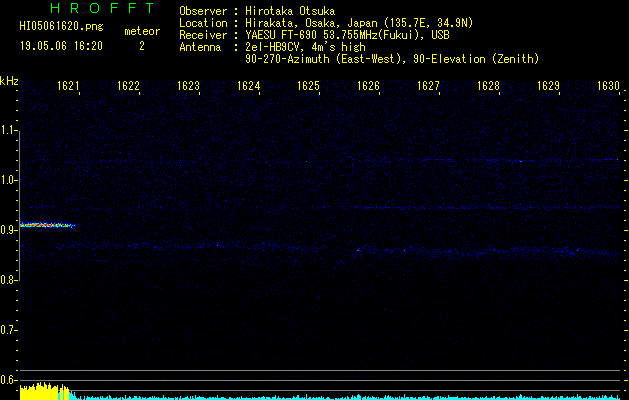The image size is (629, 400).
Task: Click the 0.6 kHz axis label
Action: (8, 380)
